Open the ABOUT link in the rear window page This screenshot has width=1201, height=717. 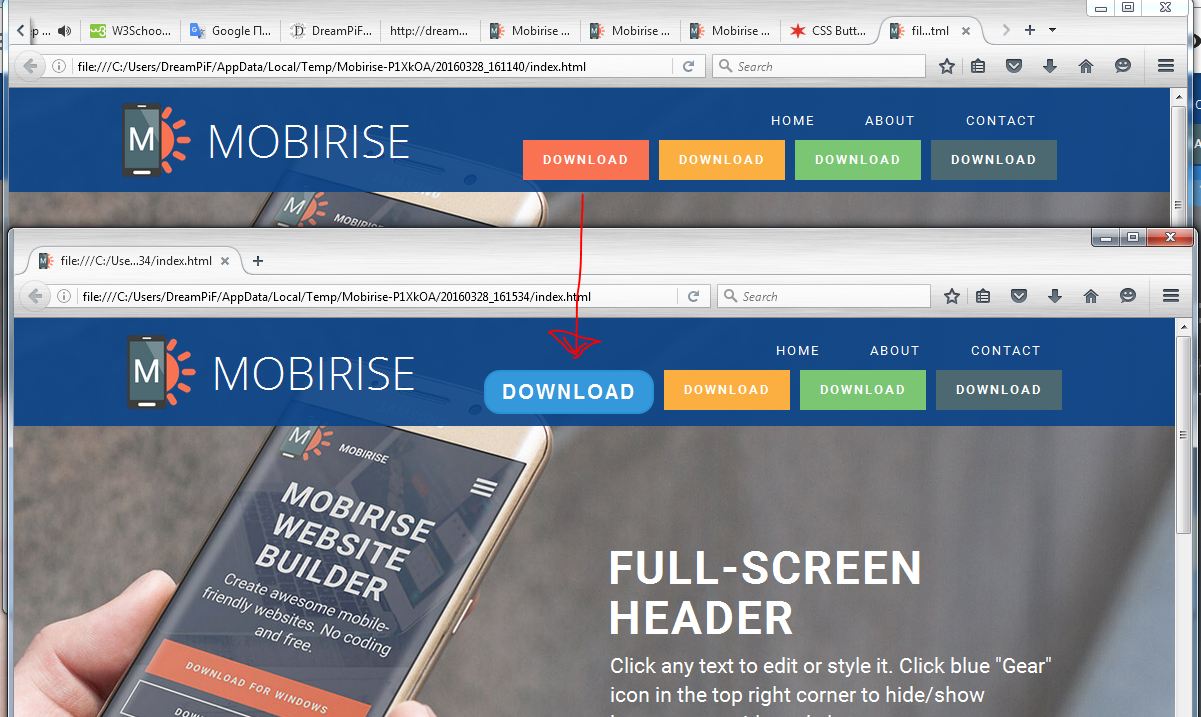coord(890,121)
